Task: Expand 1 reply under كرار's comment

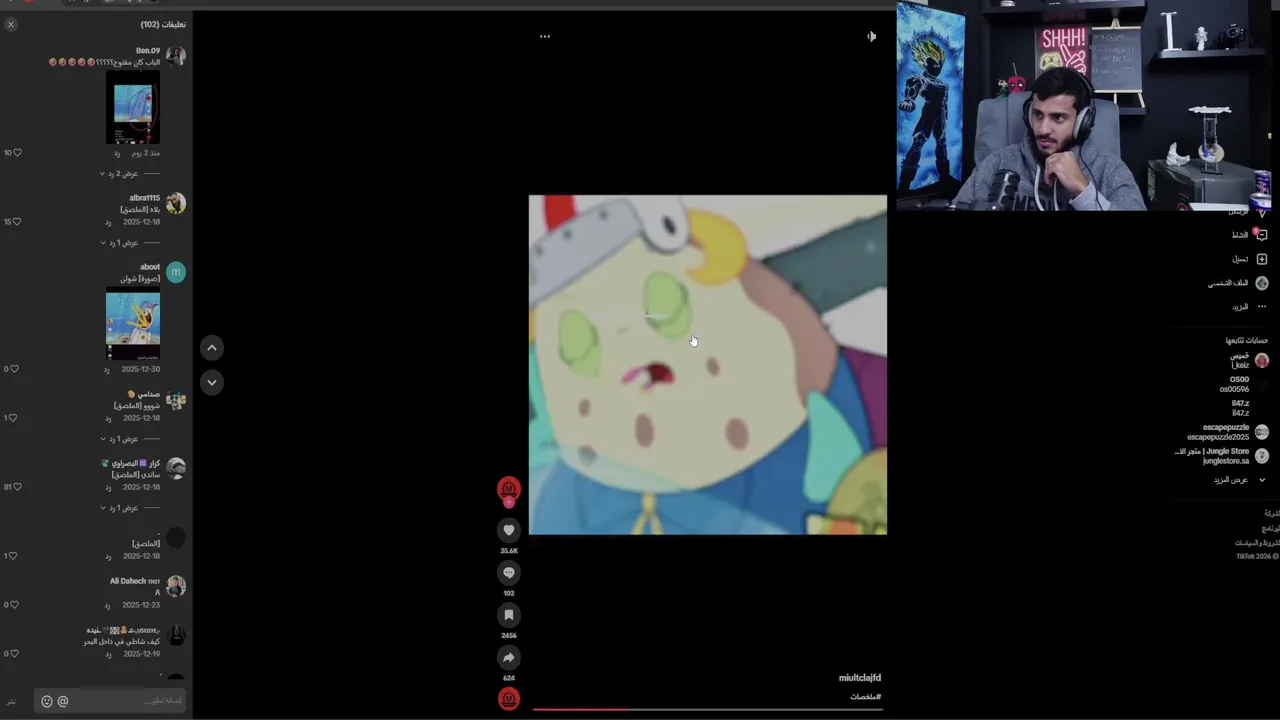Action: coord(119,508)
